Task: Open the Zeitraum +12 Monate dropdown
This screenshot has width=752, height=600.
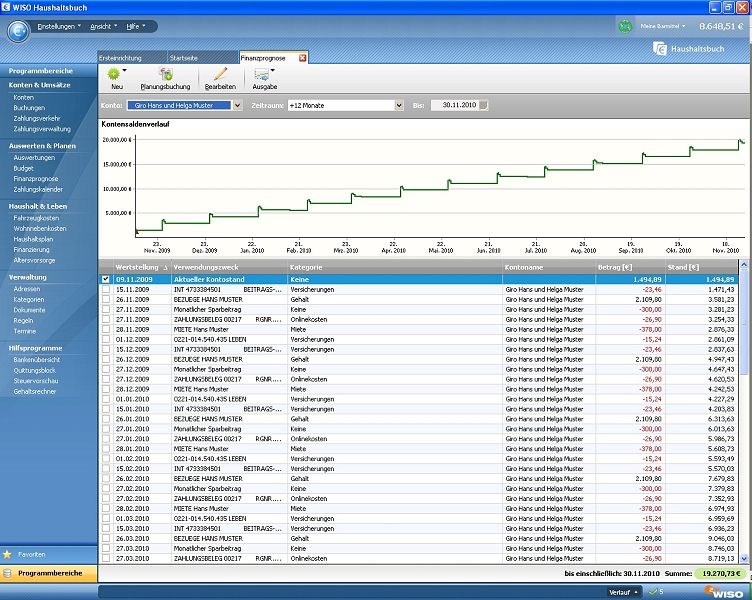Action: point(397,105)
